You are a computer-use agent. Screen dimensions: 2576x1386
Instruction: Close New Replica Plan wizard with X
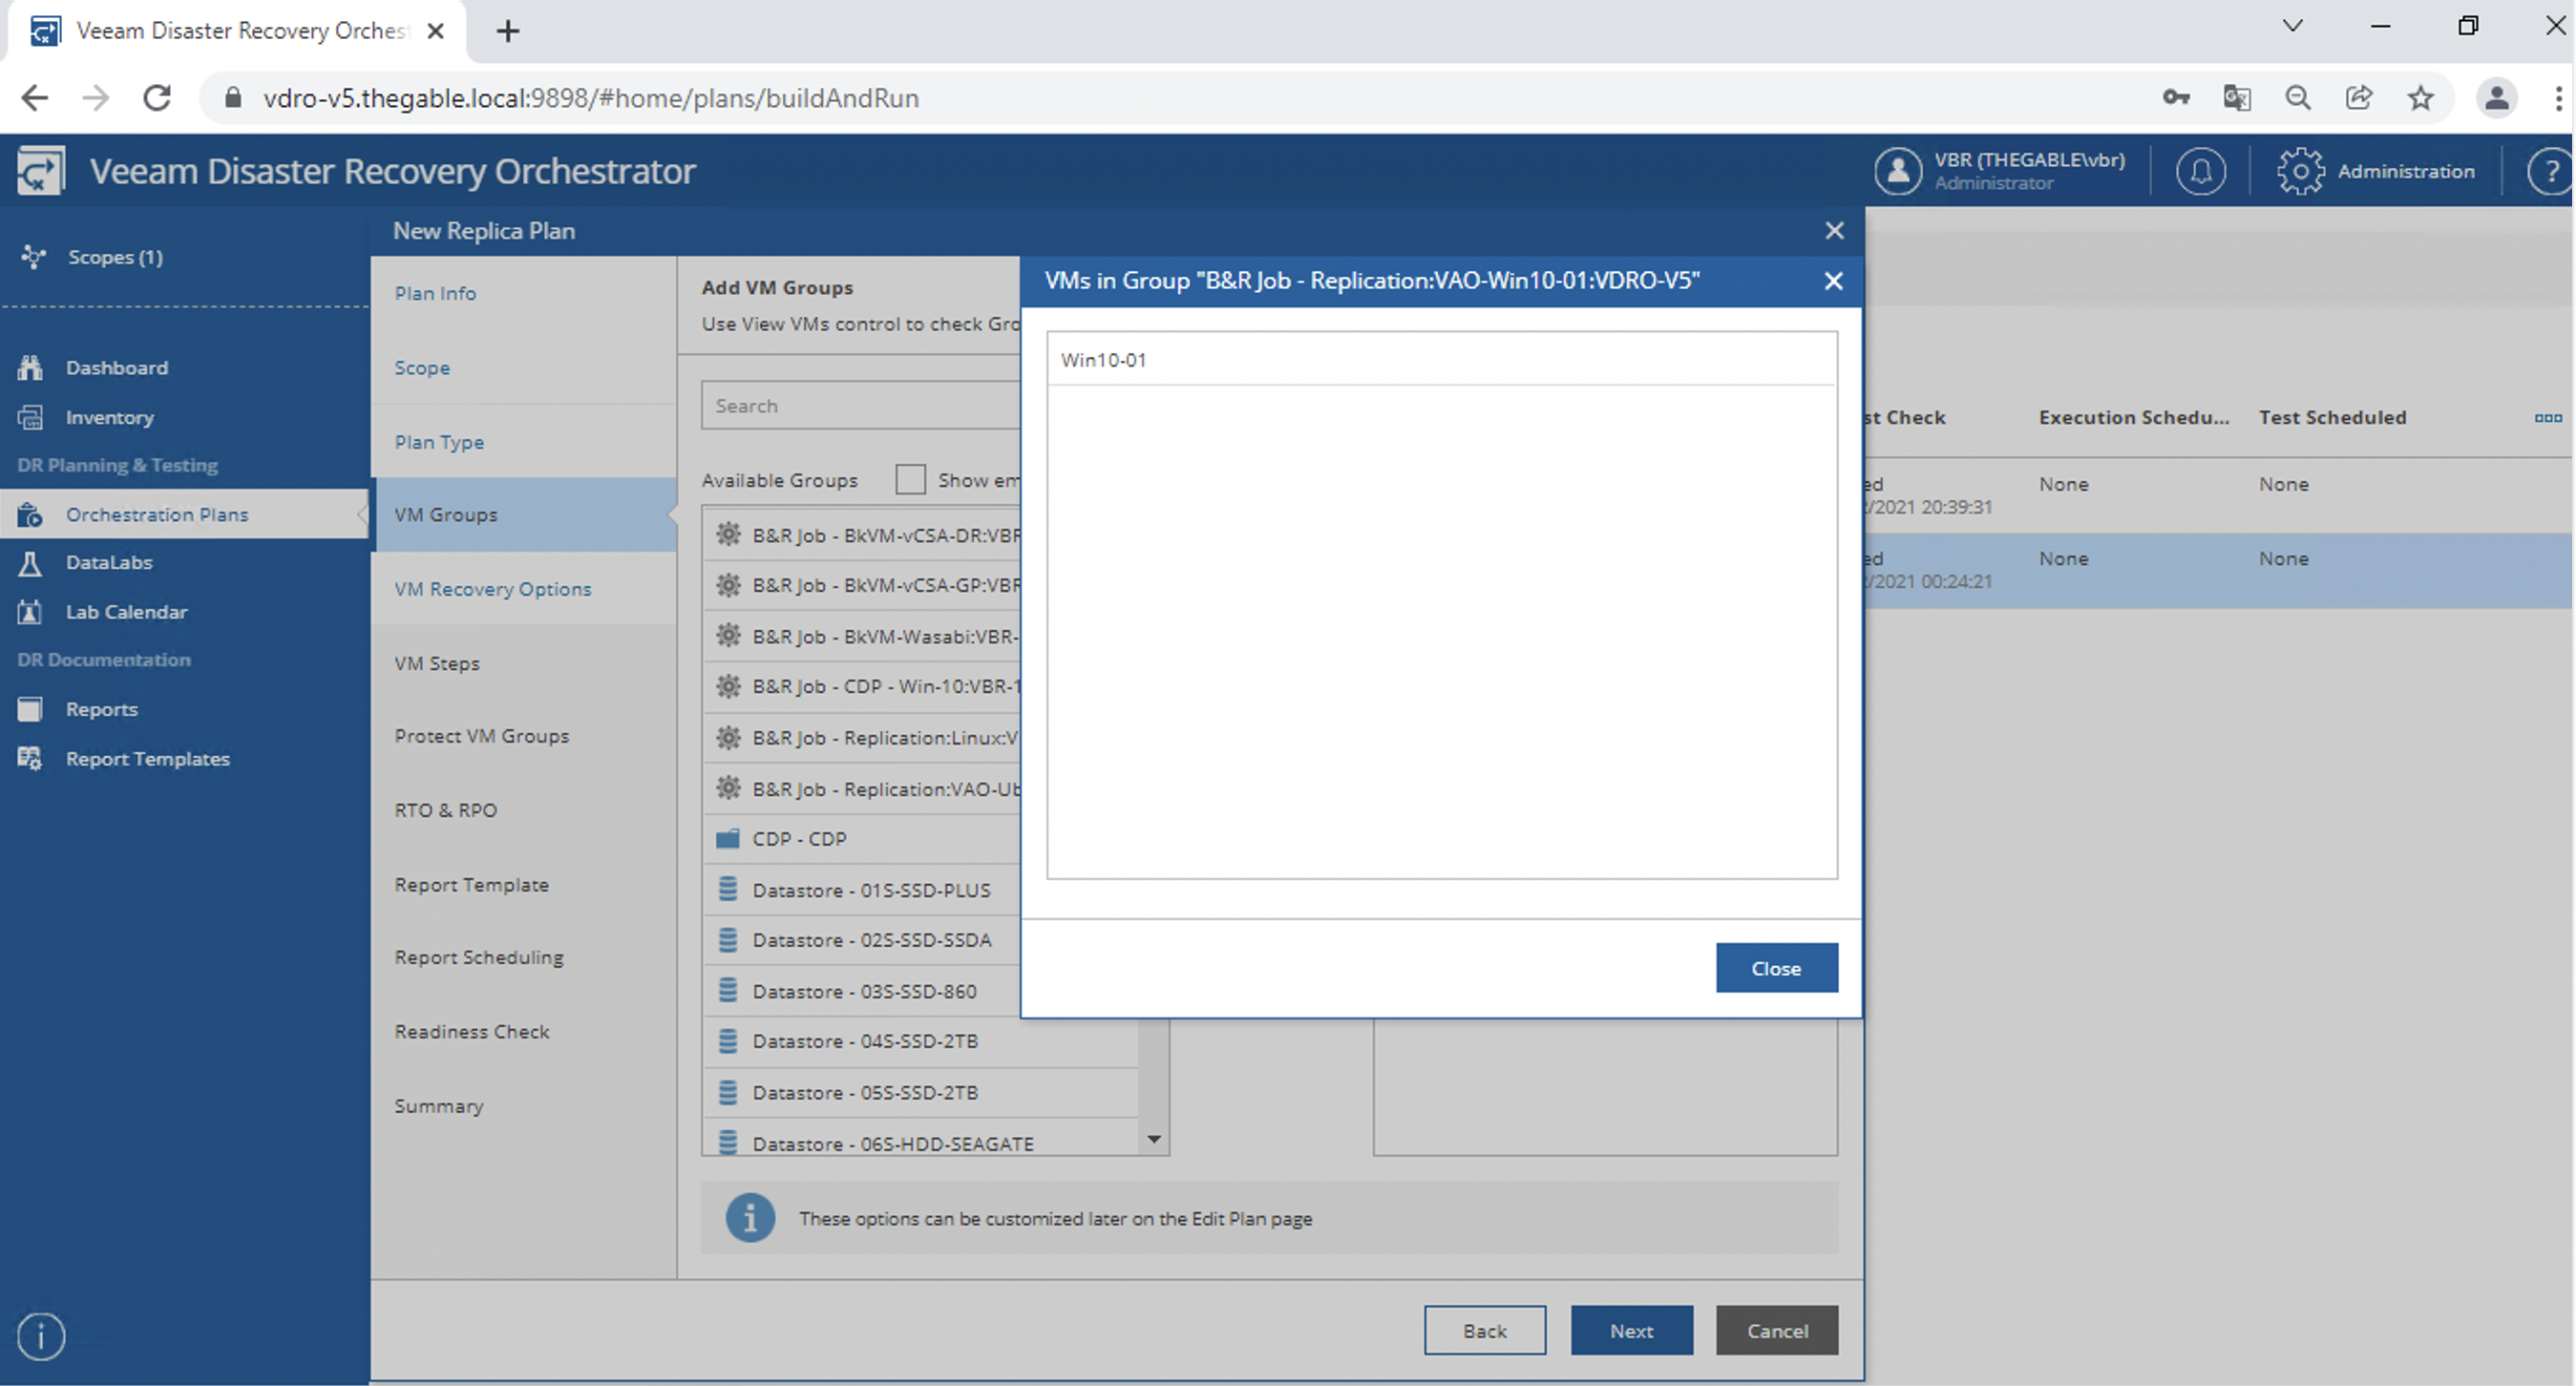pos(1834,231)
